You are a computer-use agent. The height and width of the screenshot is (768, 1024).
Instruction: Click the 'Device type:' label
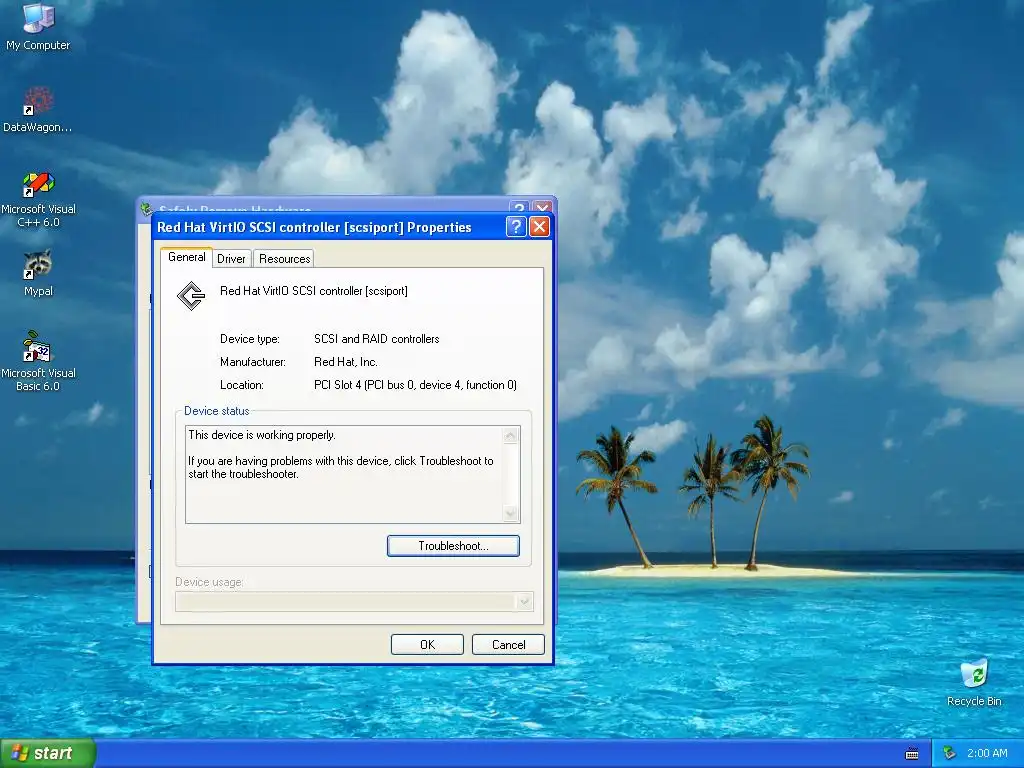(x=249, y=339)
